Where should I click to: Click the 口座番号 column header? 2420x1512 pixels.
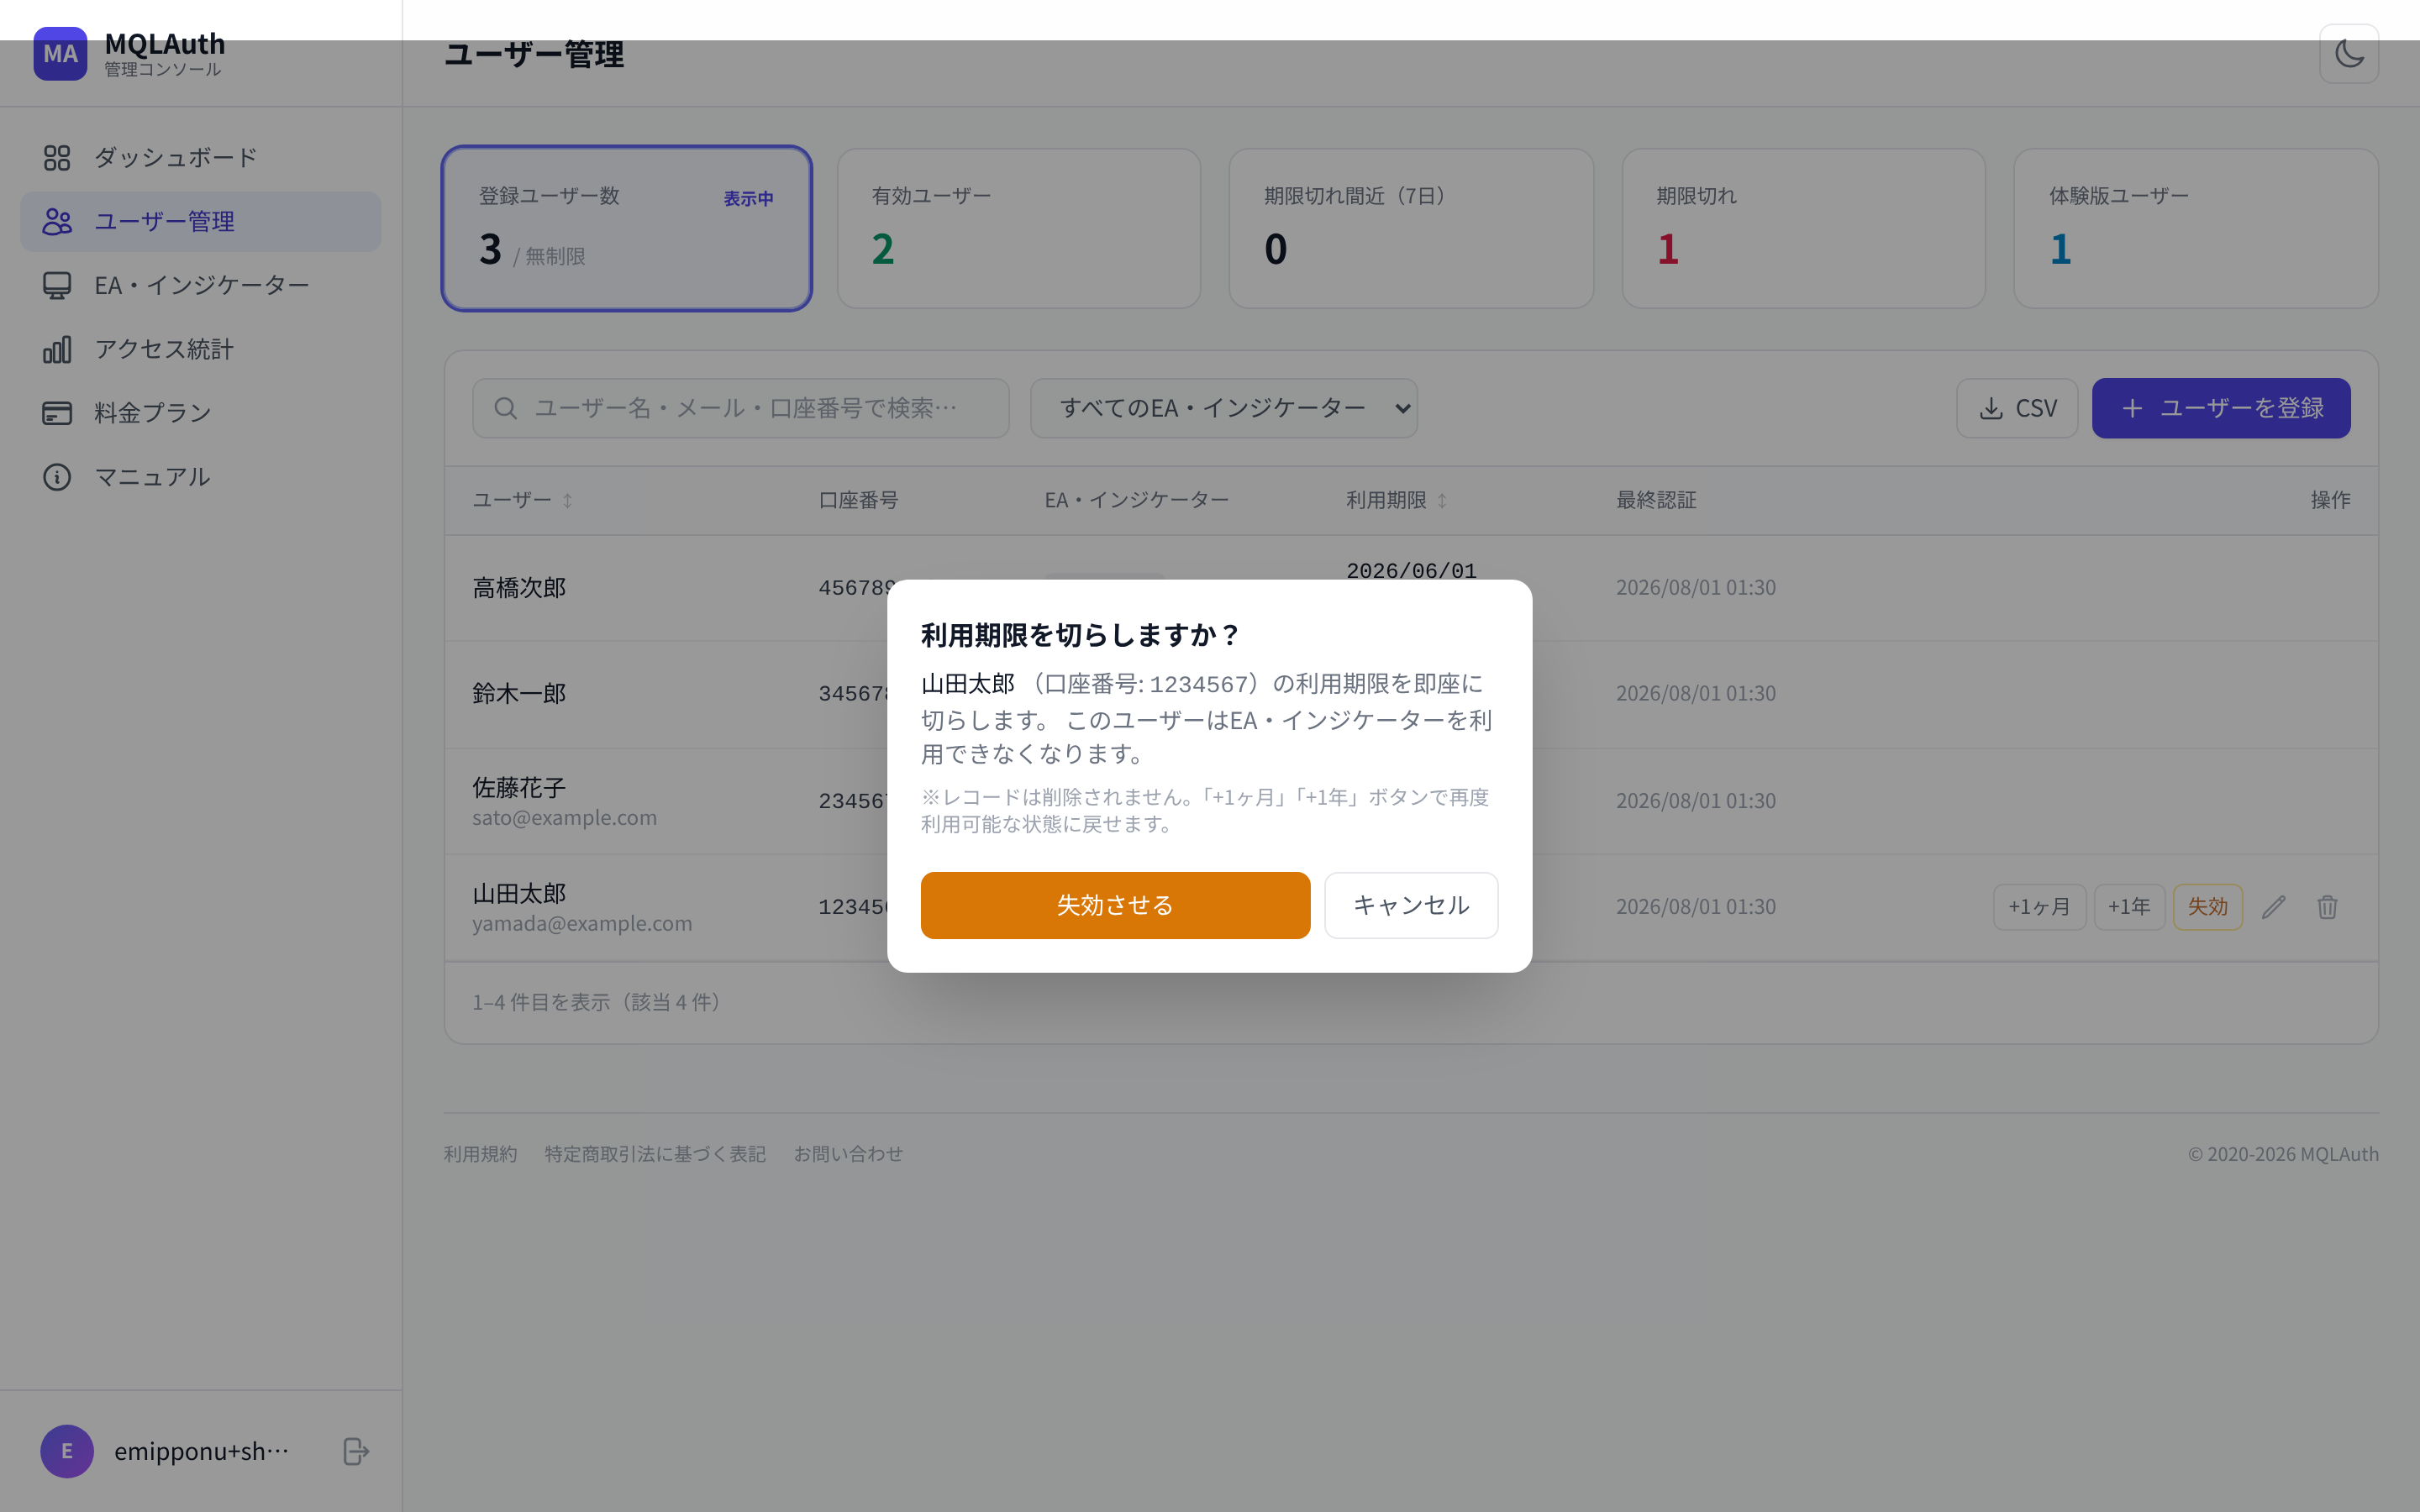pyautogui.click(x=858, y=500)
